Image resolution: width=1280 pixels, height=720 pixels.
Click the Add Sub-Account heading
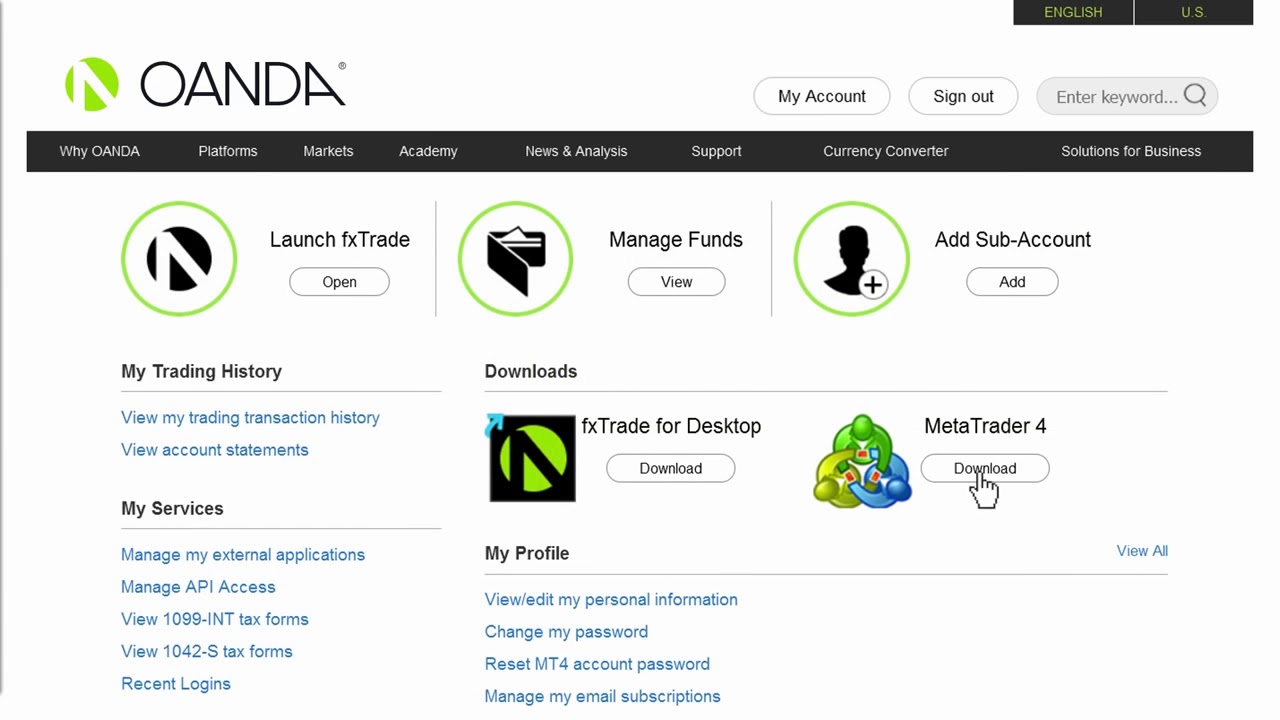1012,240
